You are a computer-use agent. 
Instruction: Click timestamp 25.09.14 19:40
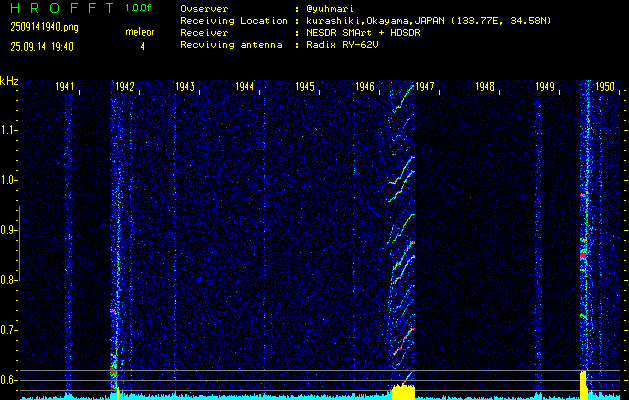42,47
